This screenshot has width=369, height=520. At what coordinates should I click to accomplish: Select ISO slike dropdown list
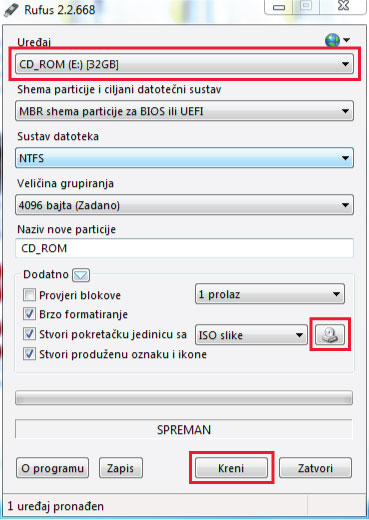point(251,335)
